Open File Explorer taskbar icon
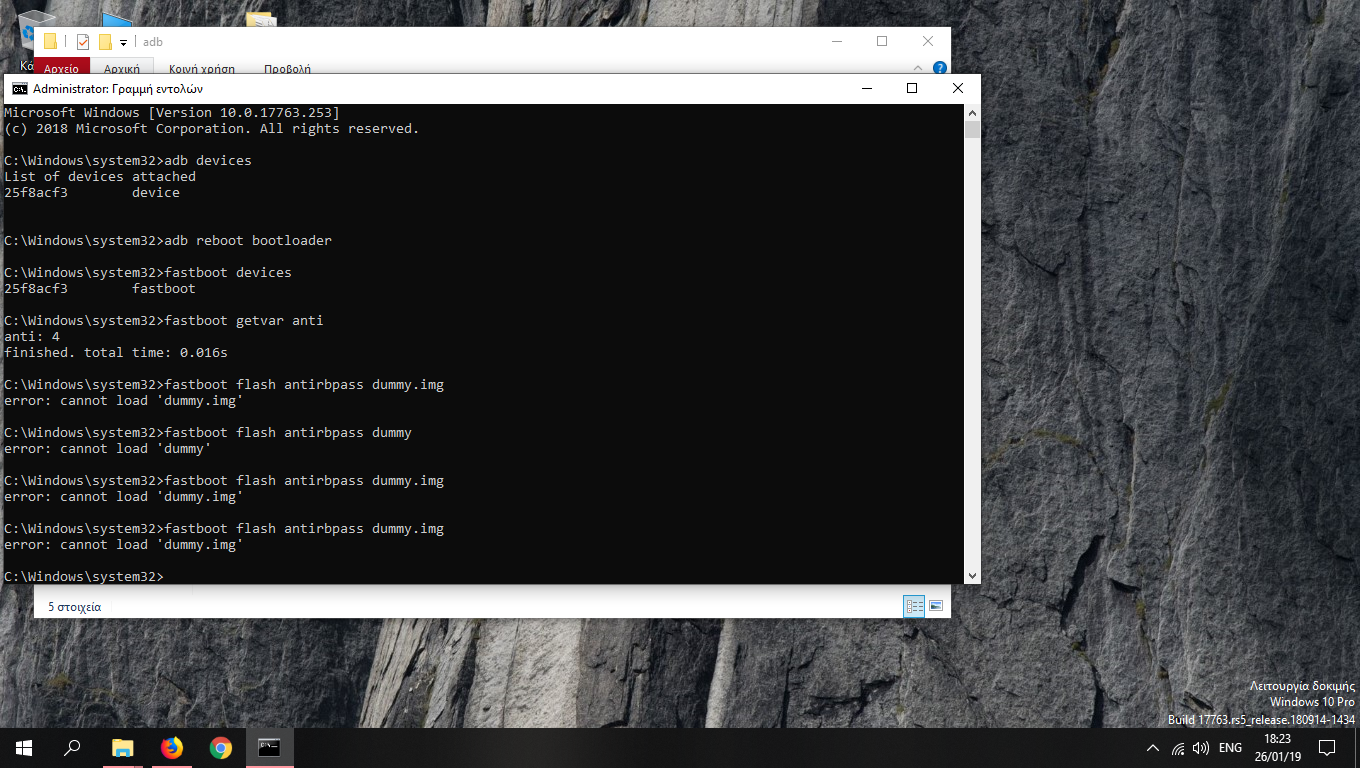 click(x=123, y=748)
